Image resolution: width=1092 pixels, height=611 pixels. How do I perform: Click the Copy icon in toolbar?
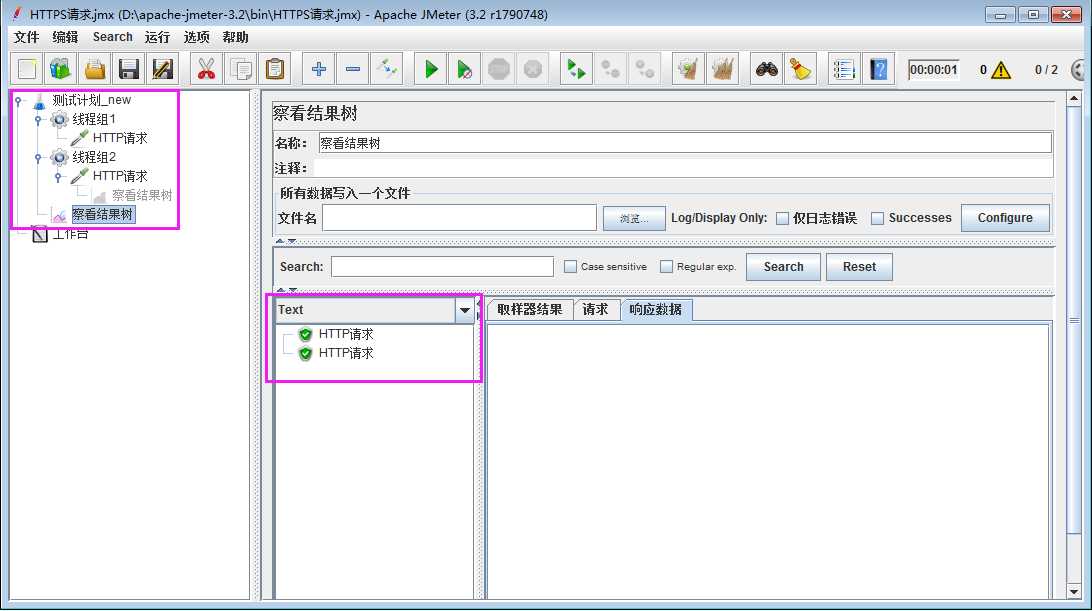pos(241,69)
